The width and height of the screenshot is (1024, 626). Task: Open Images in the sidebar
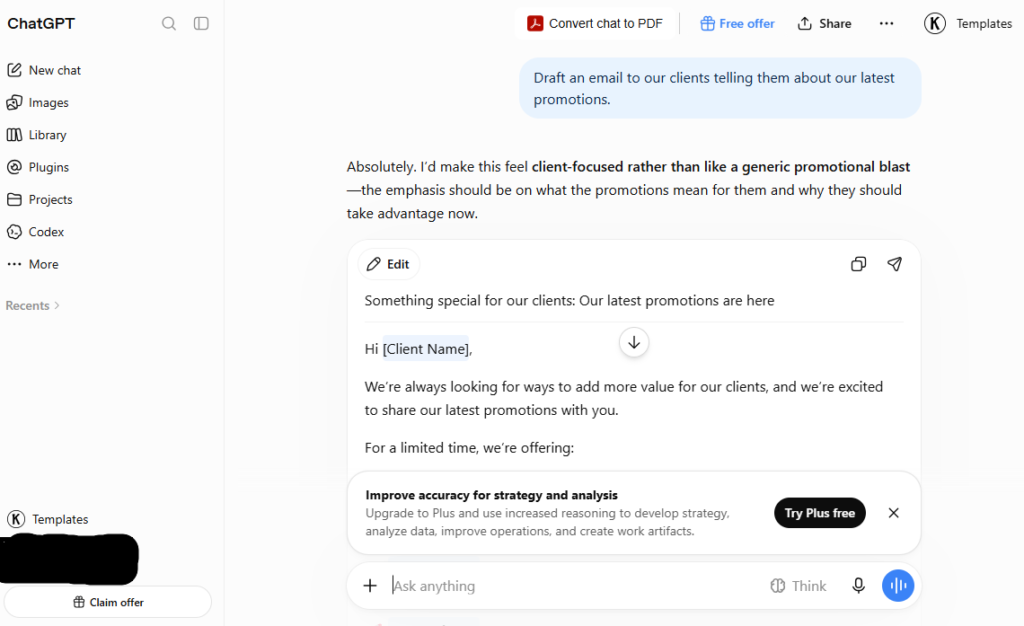point(38,102)
